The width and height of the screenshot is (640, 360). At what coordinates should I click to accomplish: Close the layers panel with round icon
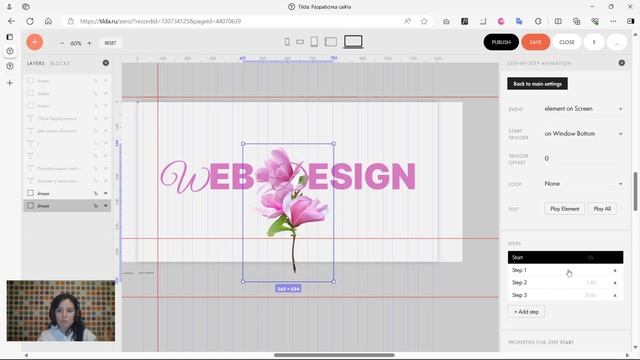click(106, 63)
